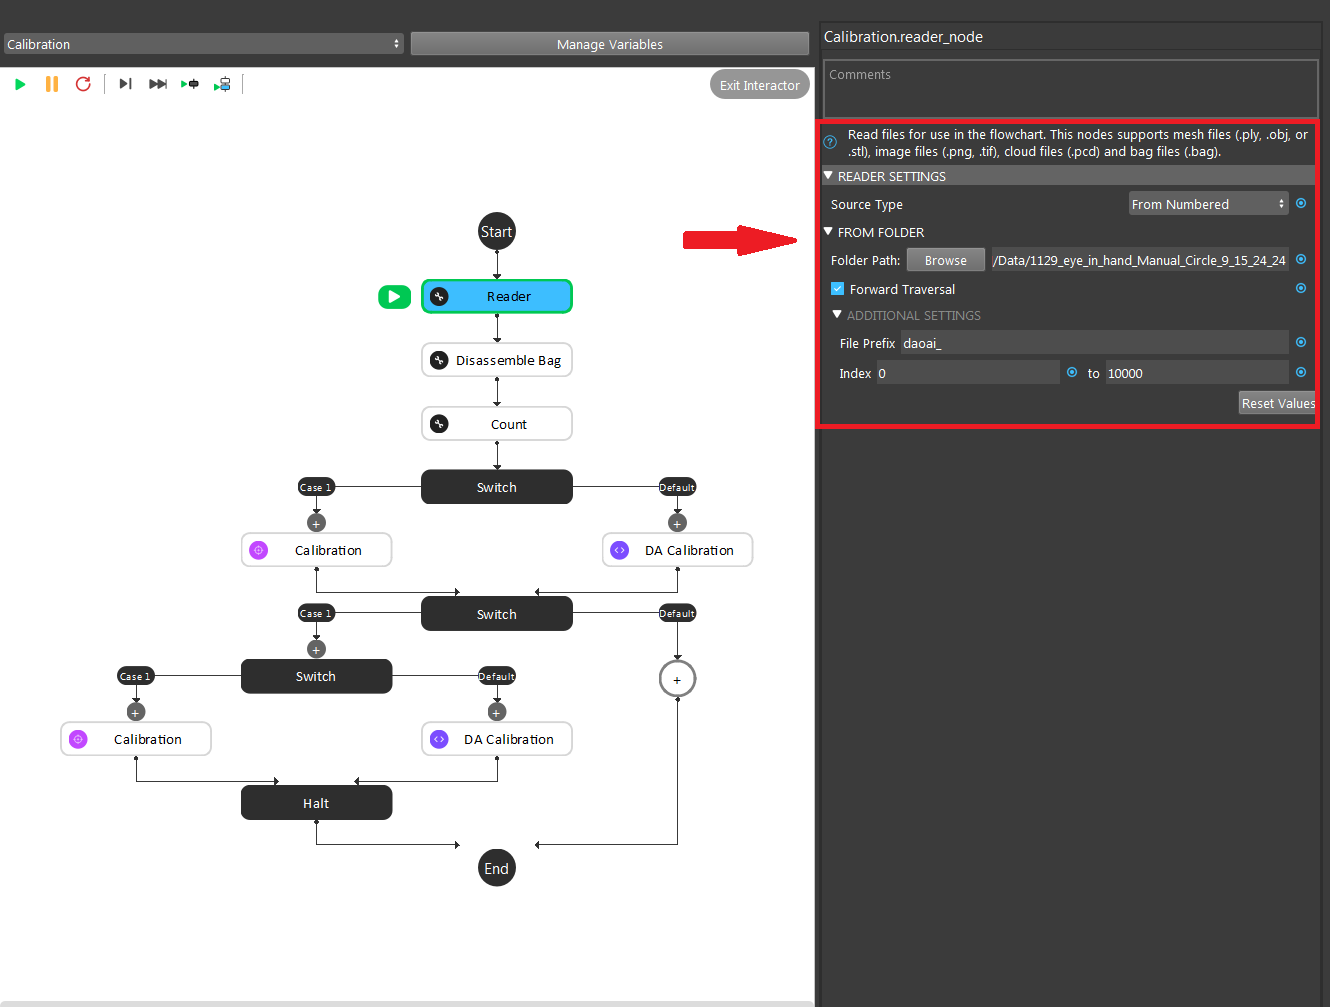The image size is (1330, 1008).
Task: Select the Reader node in flowchart
Action: pyautogui.click(x=497, y=296)
